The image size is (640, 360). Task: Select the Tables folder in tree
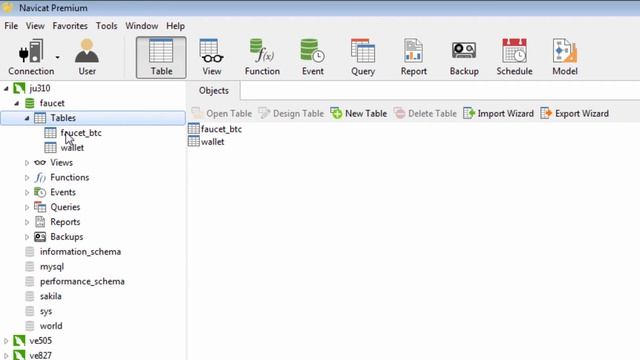click(93, 118)
